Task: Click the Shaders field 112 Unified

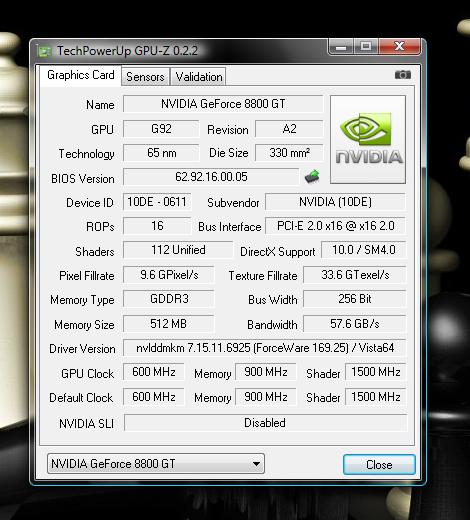Action: tap(178, 250)
